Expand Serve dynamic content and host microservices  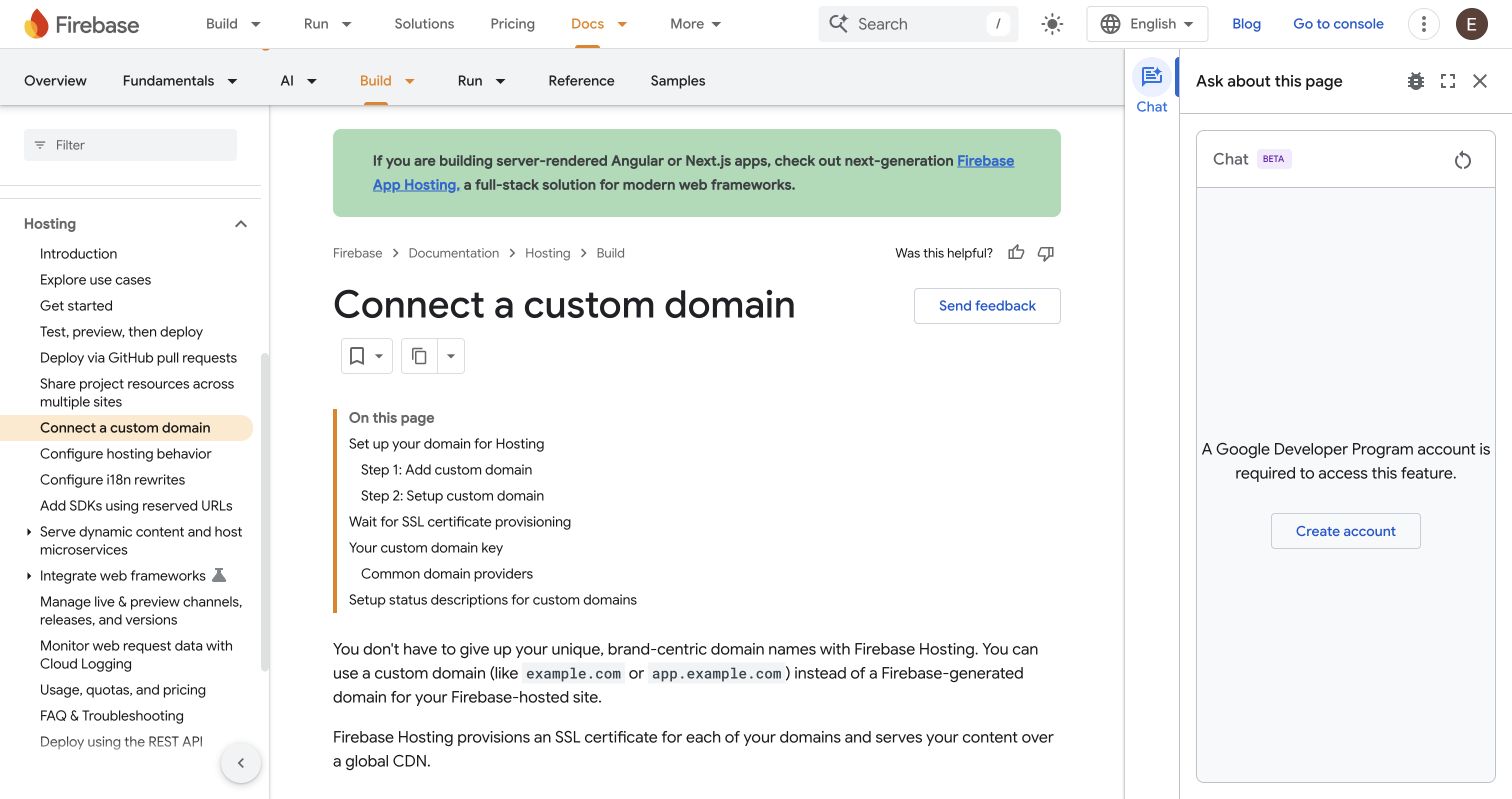pos(29,532)
